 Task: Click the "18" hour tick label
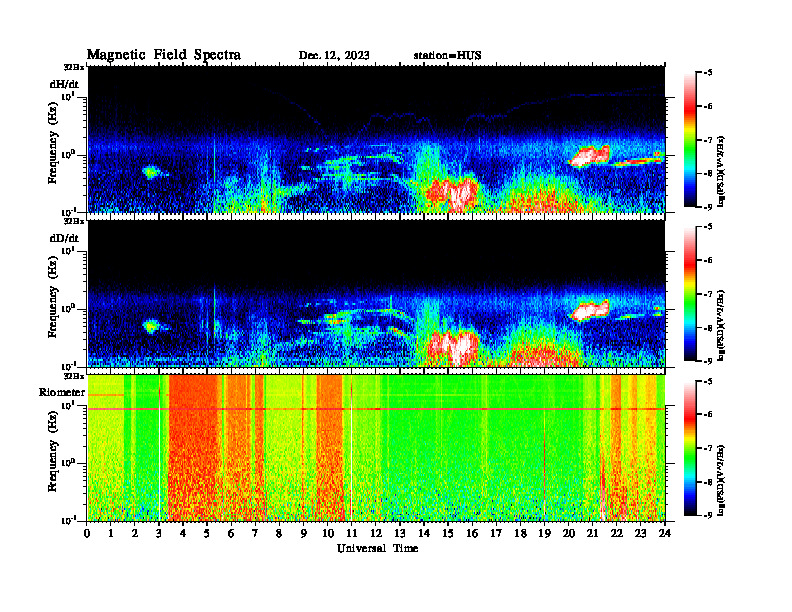(x=520, y=533)
